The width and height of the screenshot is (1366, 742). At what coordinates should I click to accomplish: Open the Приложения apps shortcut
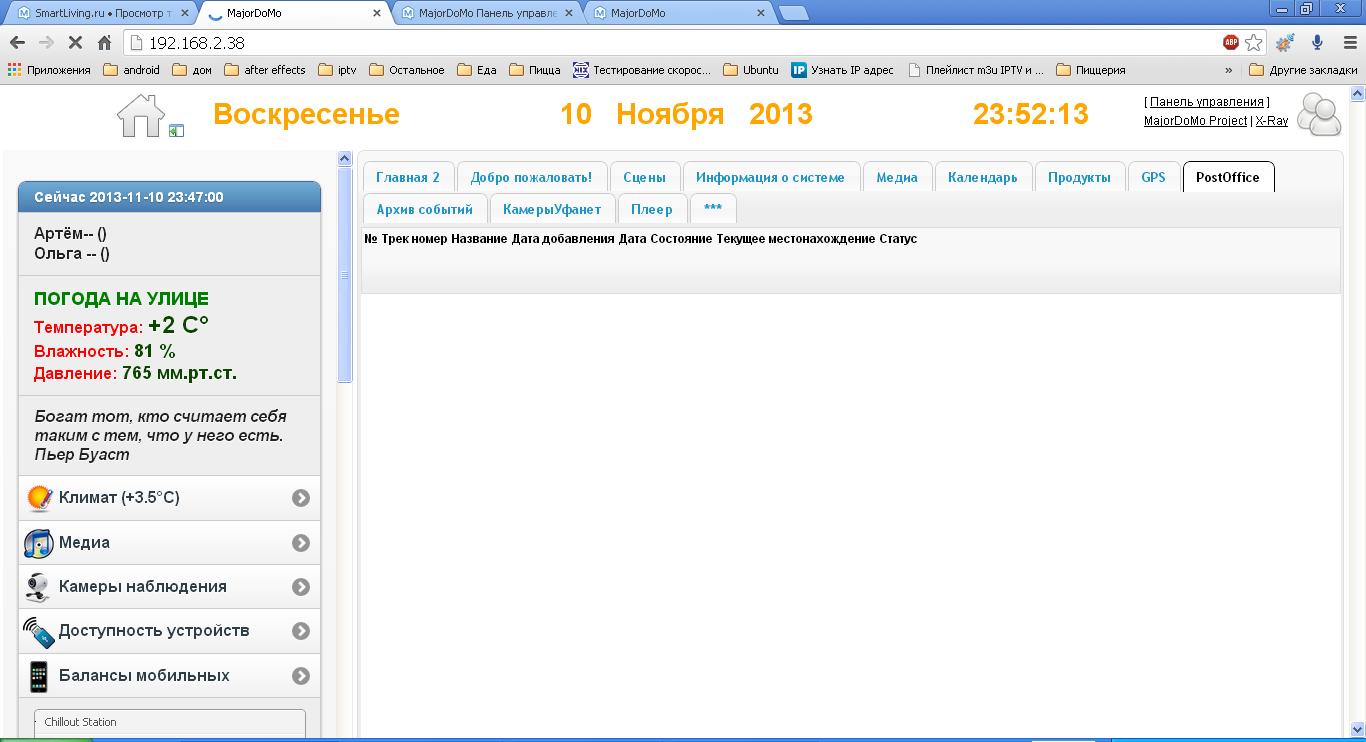(48, 70)
